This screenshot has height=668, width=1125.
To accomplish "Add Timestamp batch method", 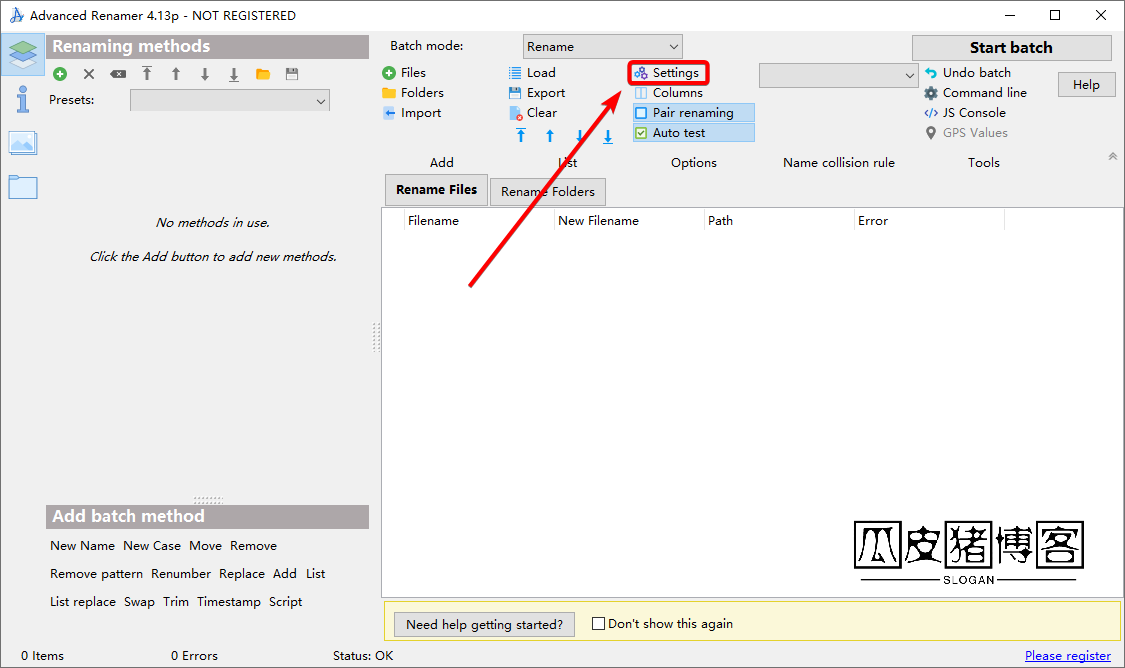I will [x=229, y=601].
